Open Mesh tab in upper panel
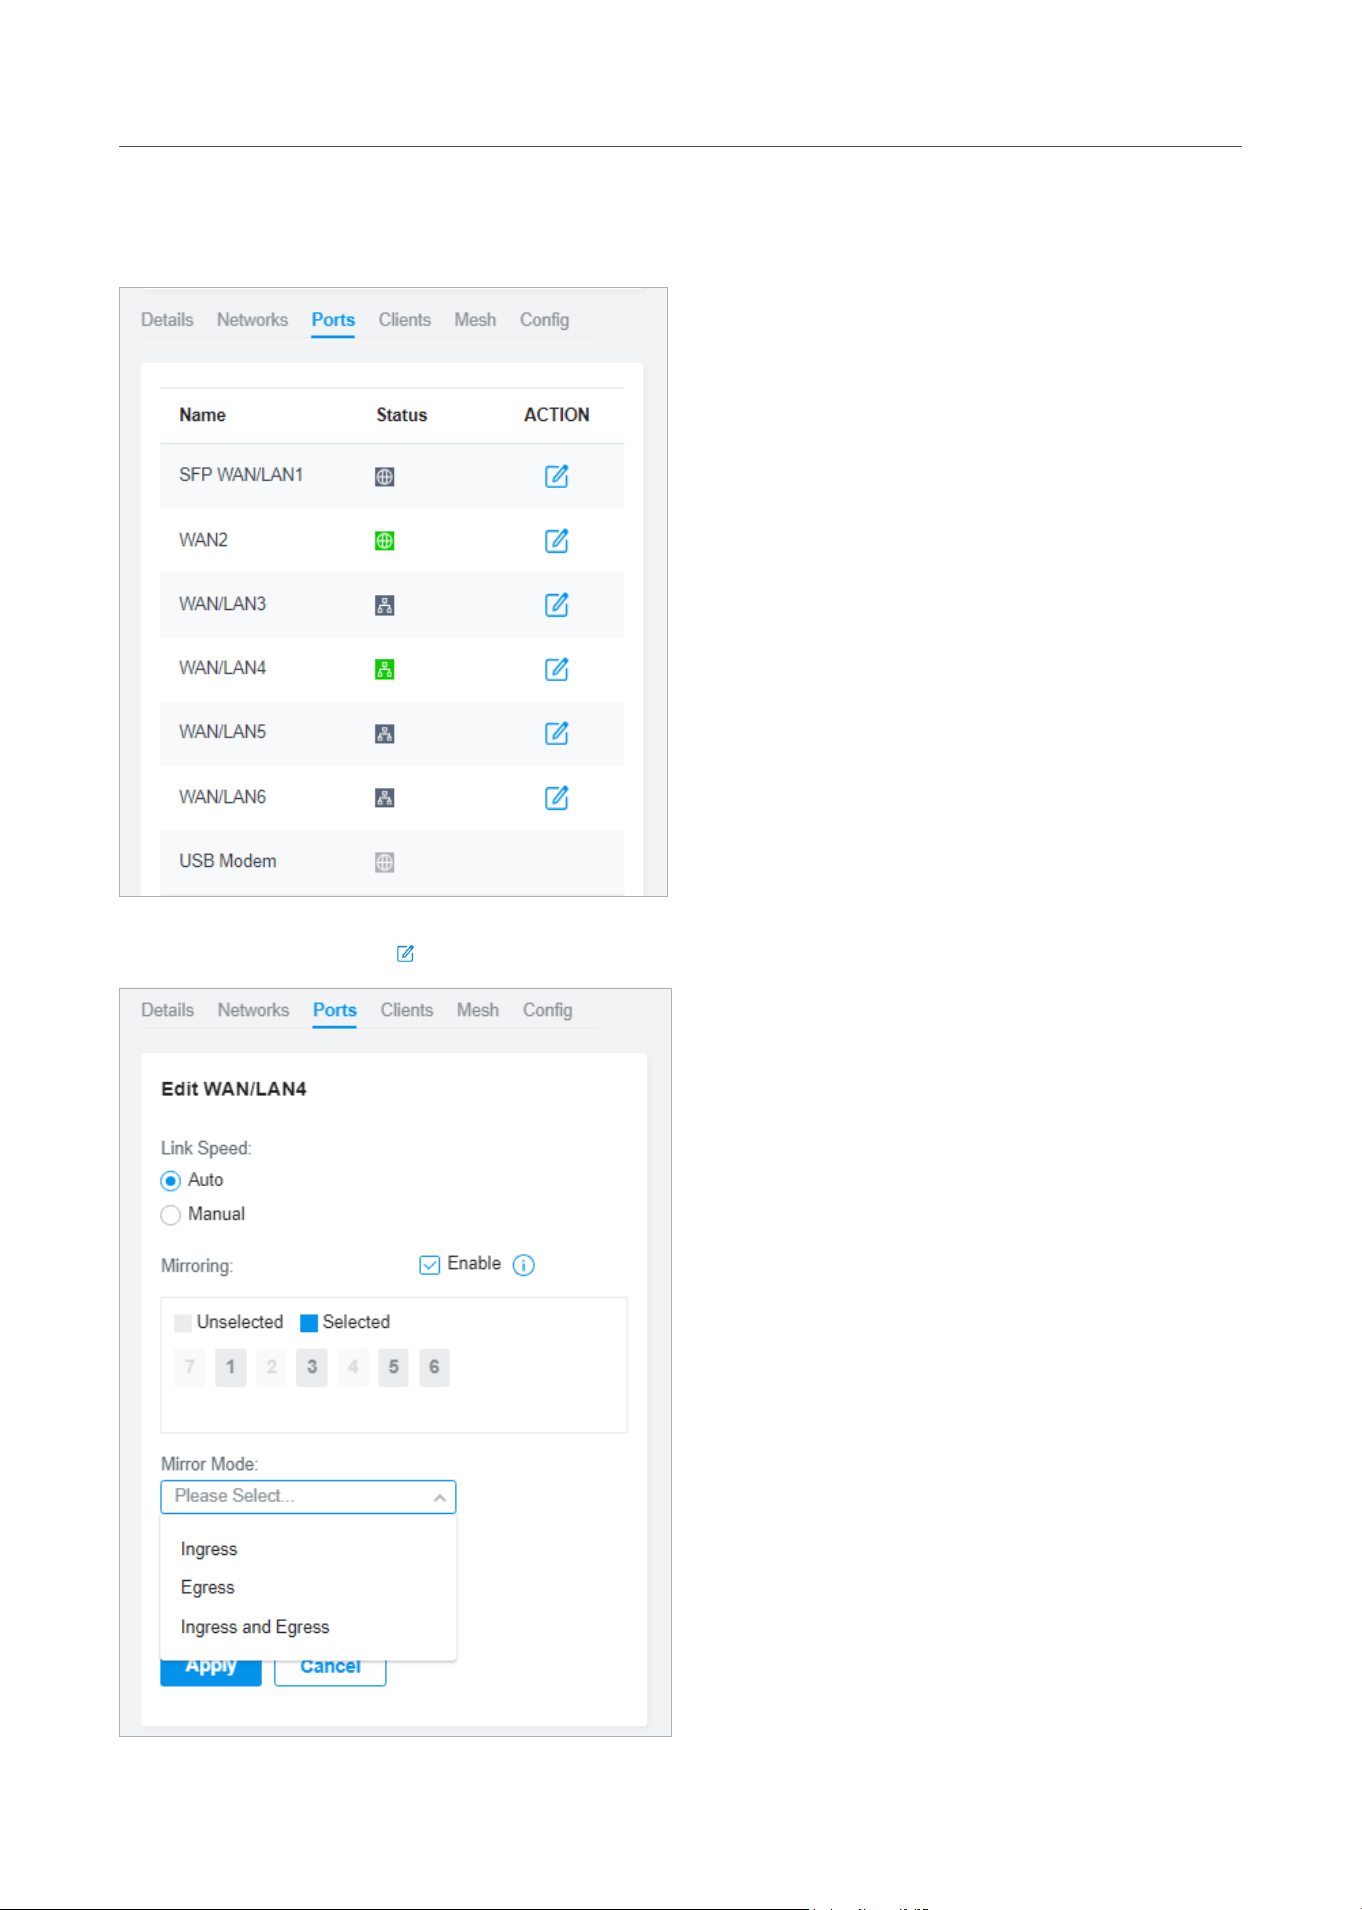 coord(475,320)
